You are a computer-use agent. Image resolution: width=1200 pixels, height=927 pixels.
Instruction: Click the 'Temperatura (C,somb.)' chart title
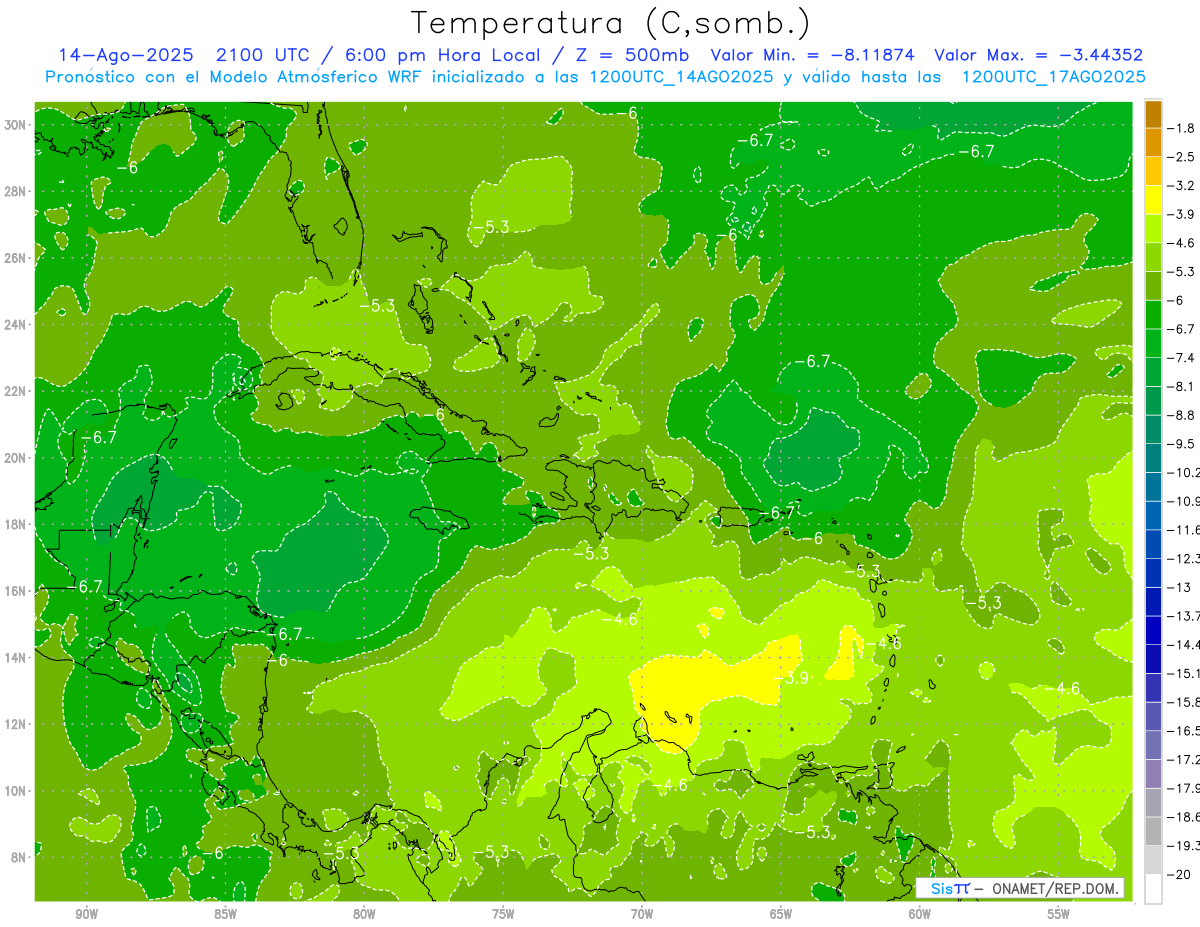click(x=611, y=22)
